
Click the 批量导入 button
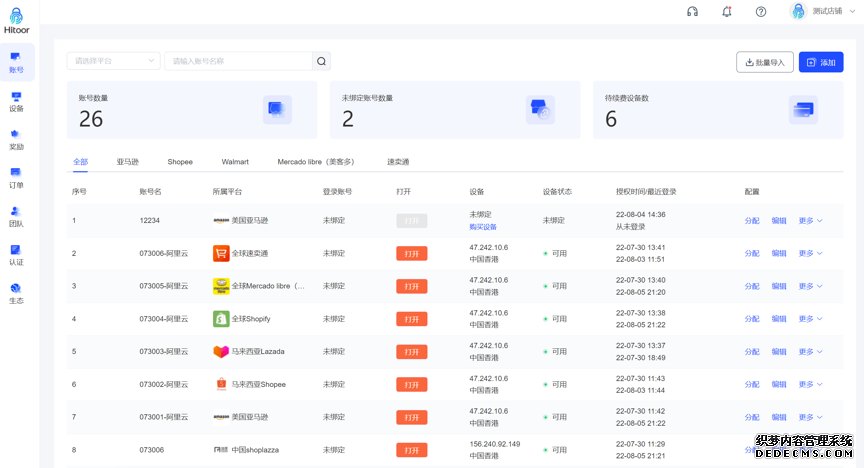[765, 62]
